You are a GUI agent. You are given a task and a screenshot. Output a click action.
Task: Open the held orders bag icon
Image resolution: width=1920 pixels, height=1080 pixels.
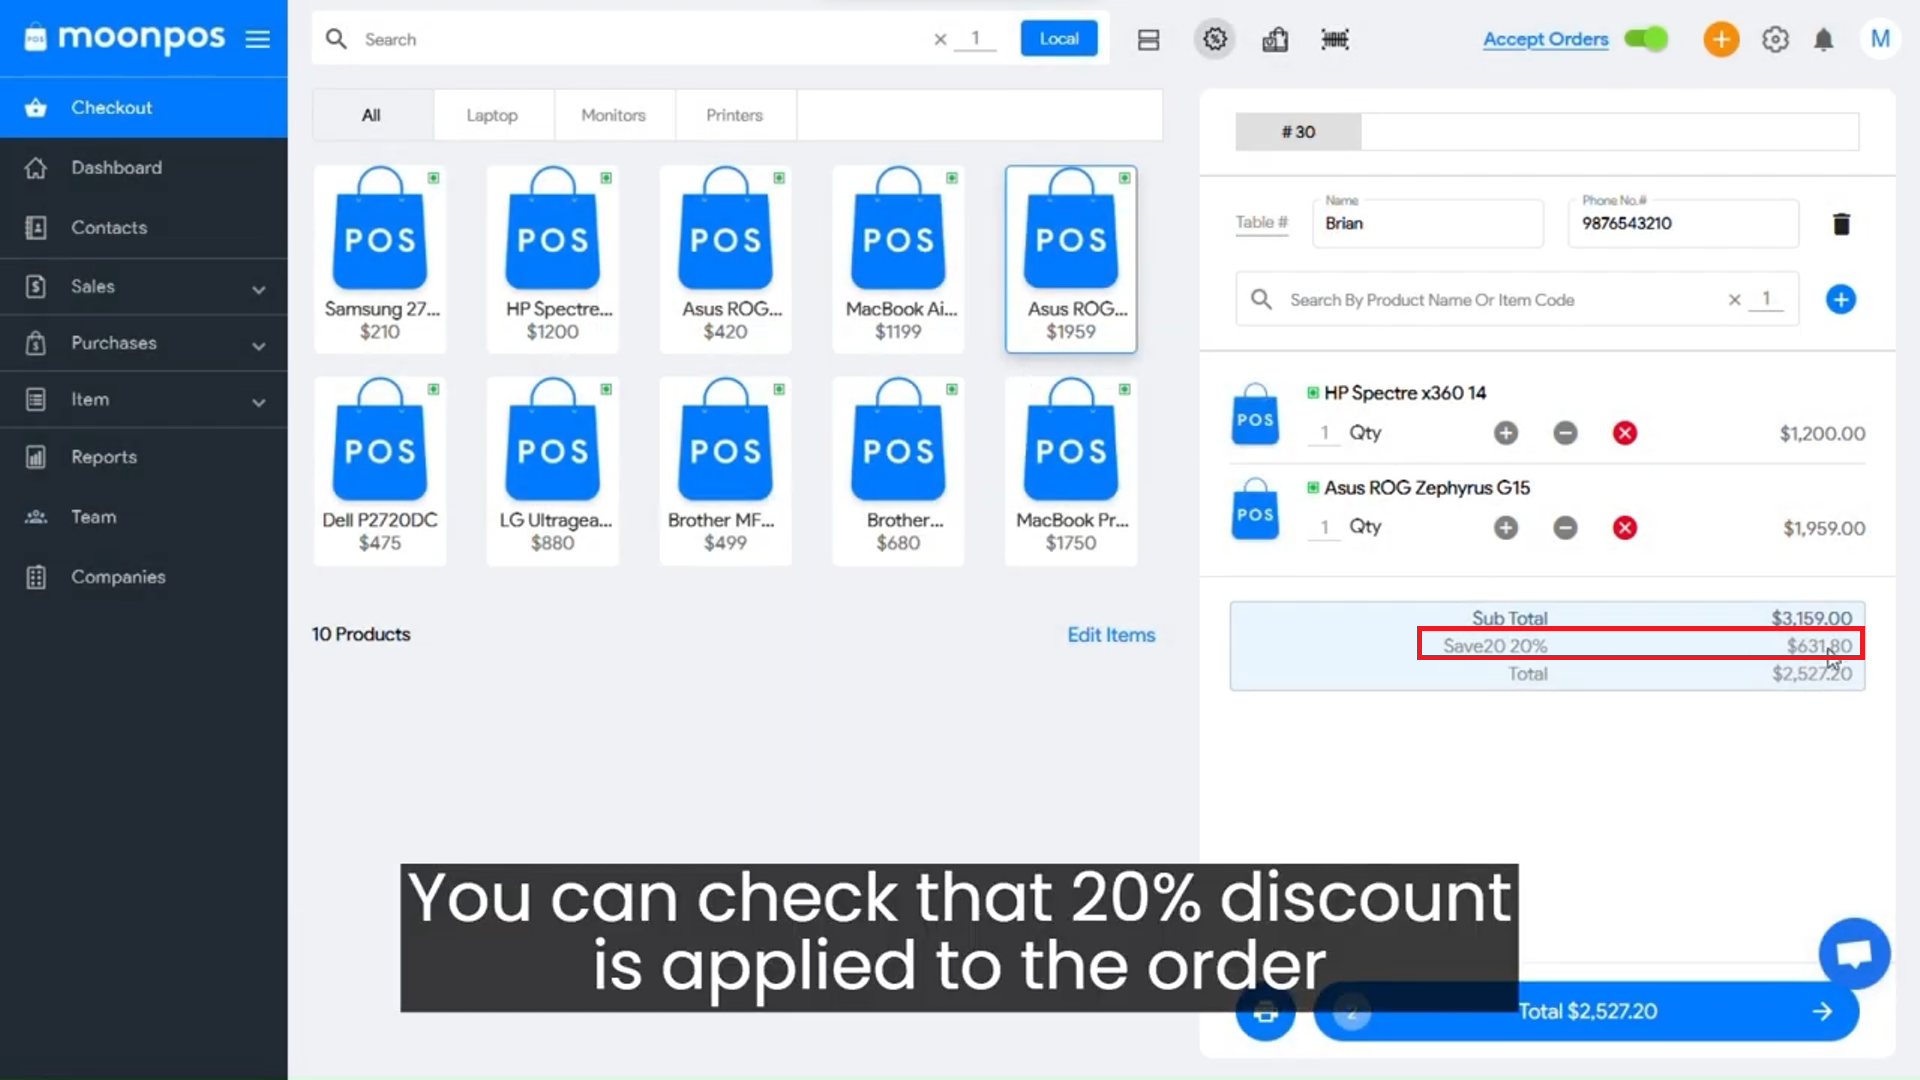(1275, 40)
